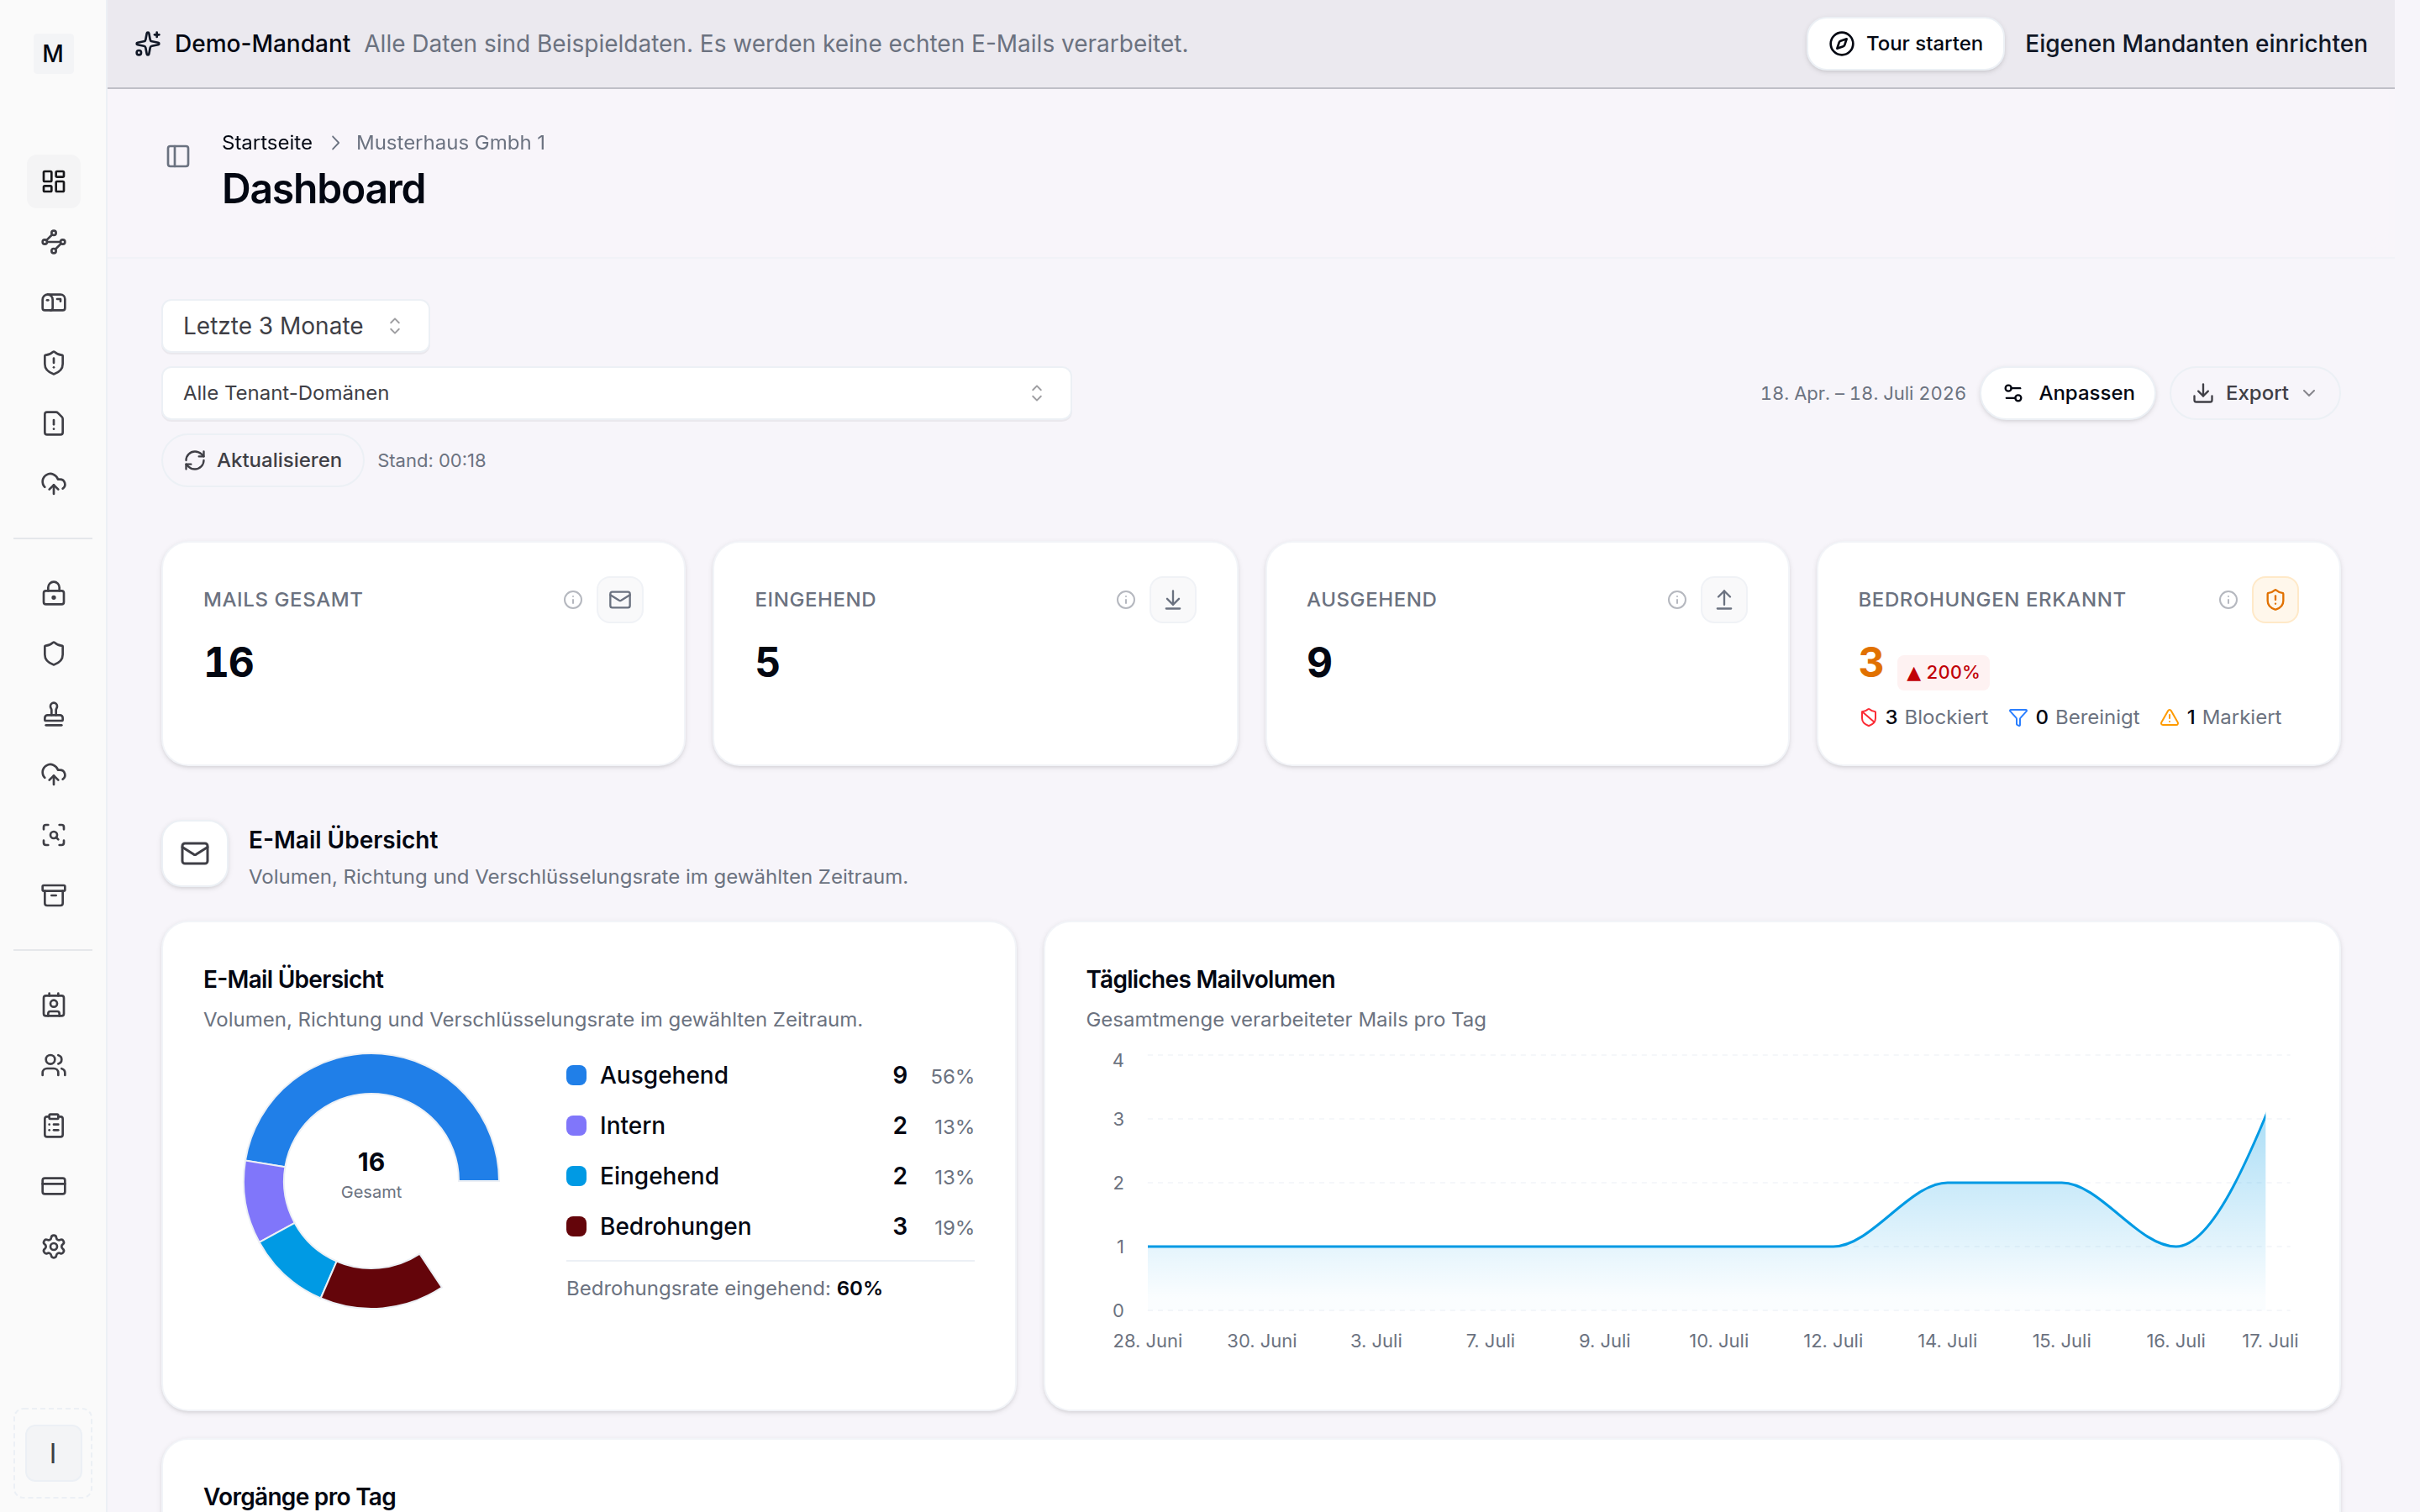2420x1512 pixels.
Task: Click the envelope icon beside E-Mail Übersicht heading
Action: (x=195, y=854)
